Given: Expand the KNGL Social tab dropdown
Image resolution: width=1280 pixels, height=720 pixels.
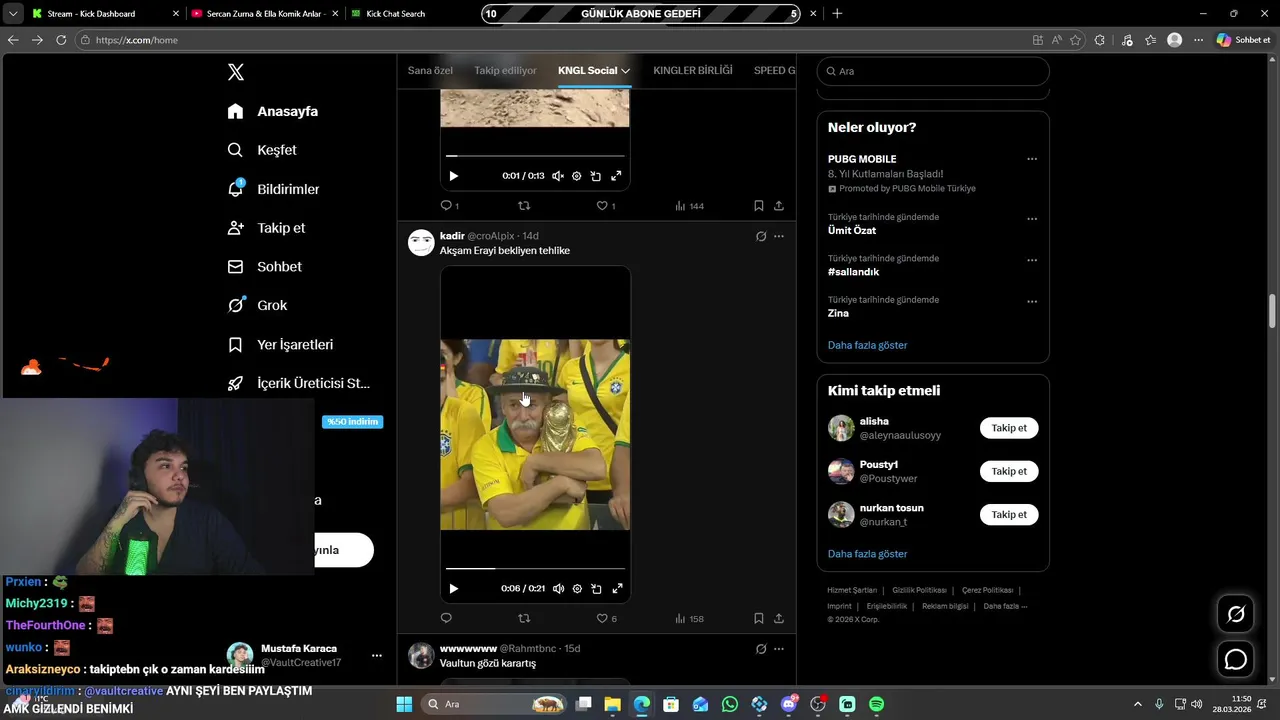Looking at the screenshot, I should coord(625,71).
